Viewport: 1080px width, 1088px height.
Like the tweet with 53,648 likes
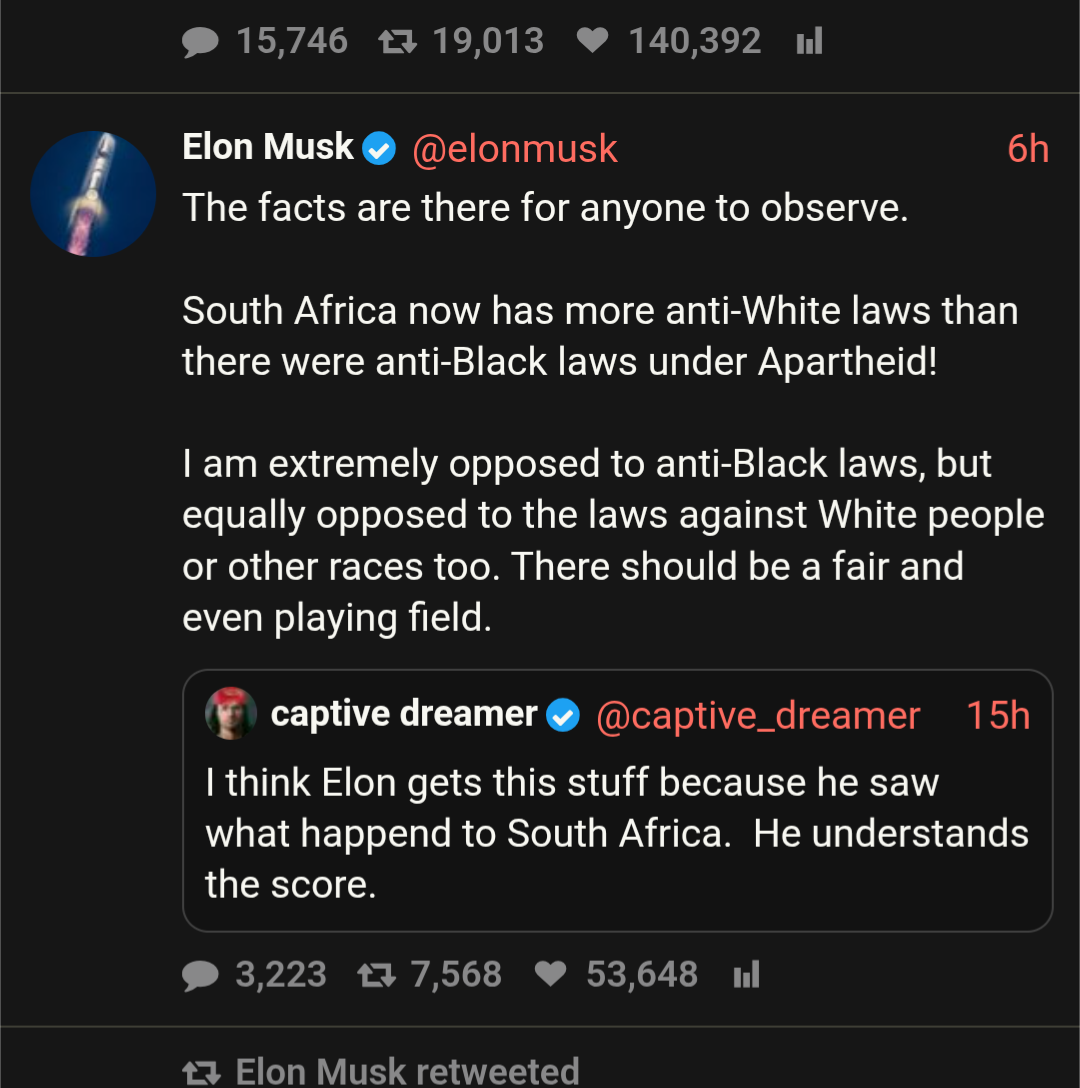click(x=551, y=974)
